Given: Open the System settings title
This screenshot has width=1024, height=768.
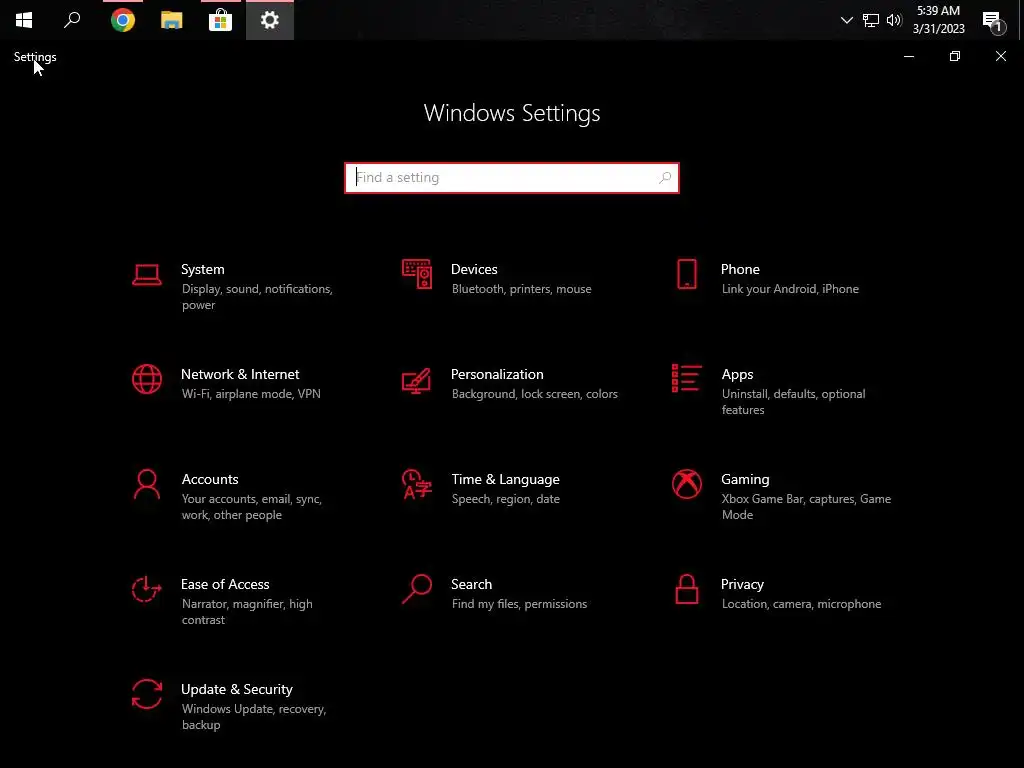Looking at the screenshot, I should tap(202, 269).
